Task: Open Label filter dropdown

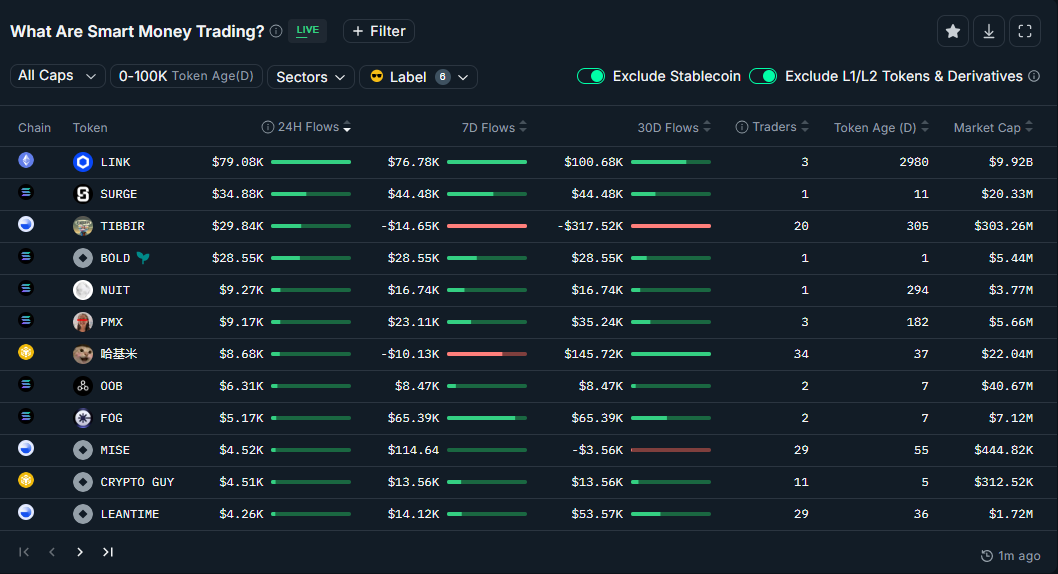Action: [x=418, y=77]
